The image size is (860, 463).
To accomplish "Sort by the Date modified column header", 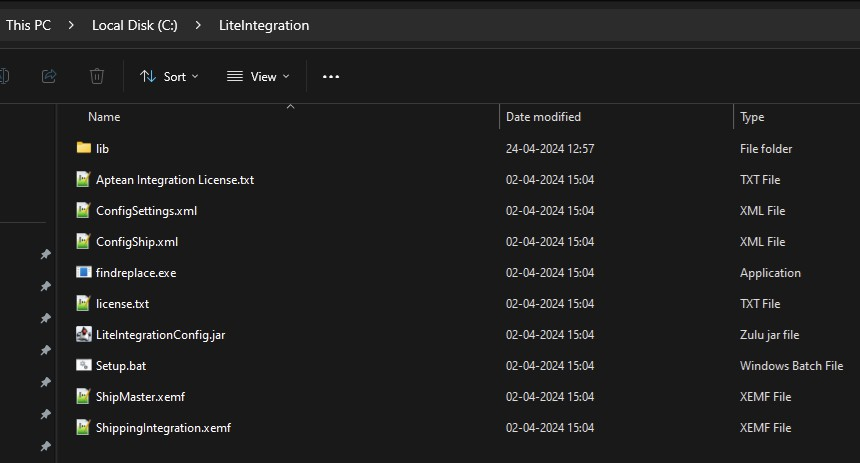I will click(543, 117).
